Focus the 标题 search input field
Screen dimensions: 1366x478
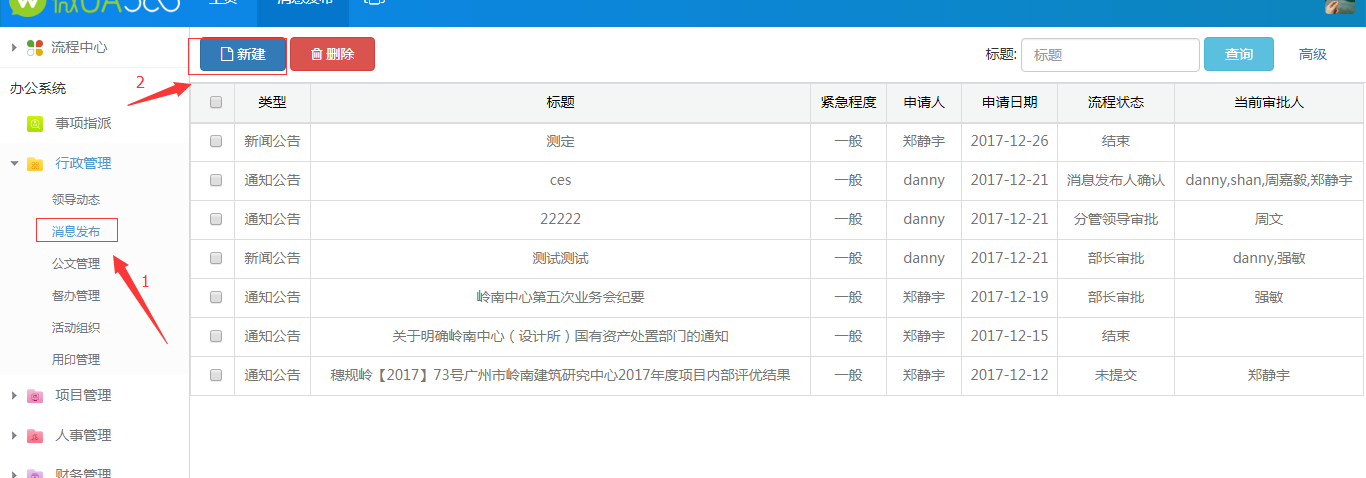pos(1109,55)
